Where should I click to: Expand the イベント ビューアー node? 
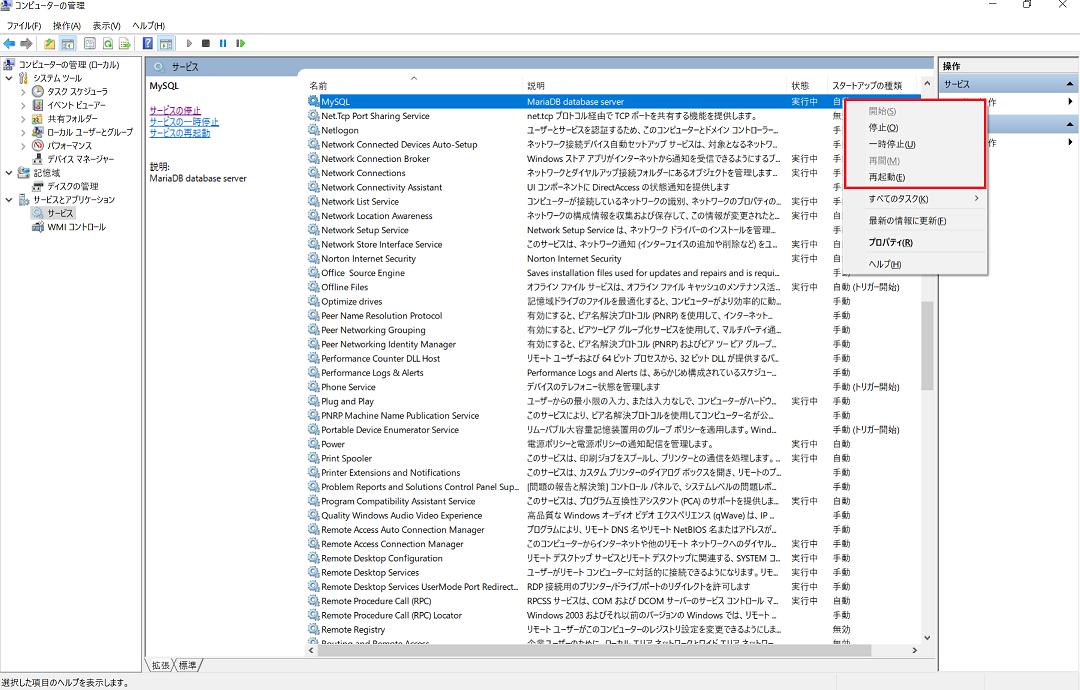pyautogui.click(x=23, y=105)
